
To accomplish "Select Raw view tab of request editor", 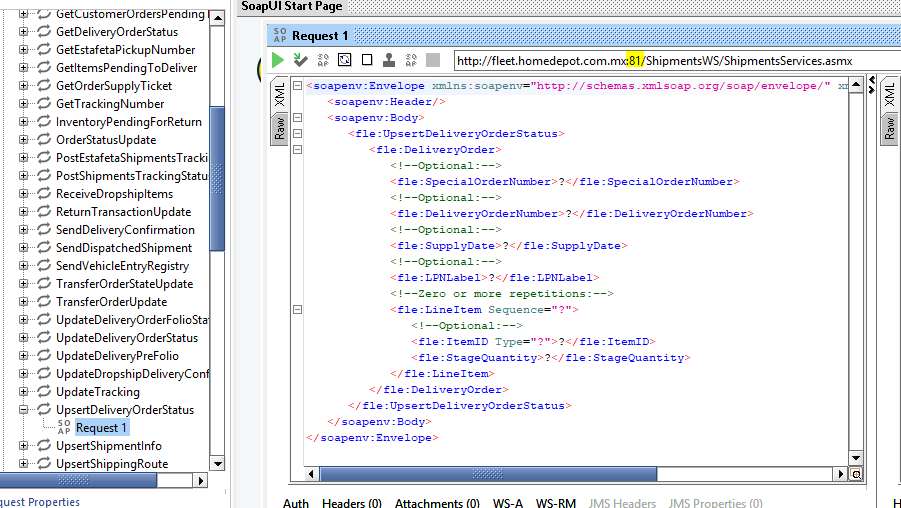I will pyautogui.click(x=279, y=128).
